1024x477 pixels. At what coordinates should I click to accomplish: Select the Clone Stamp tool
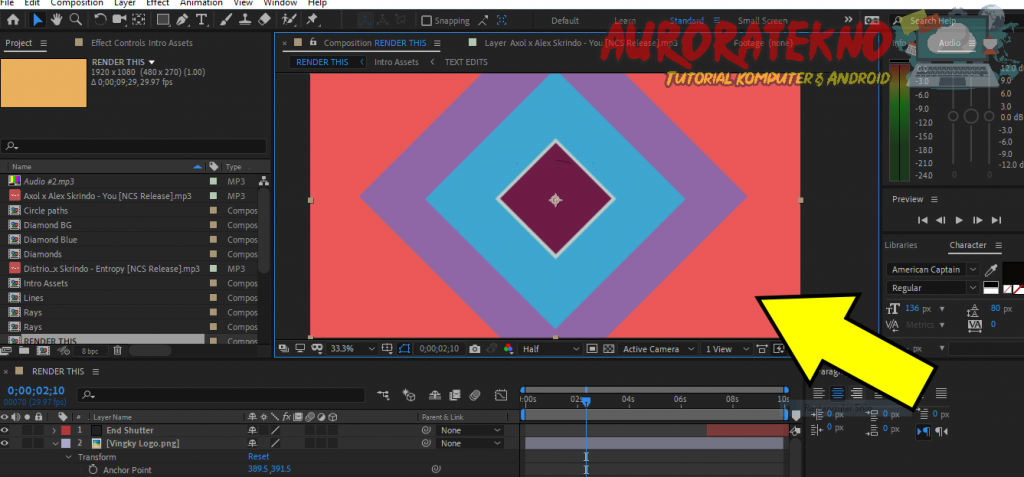(245, 20)
